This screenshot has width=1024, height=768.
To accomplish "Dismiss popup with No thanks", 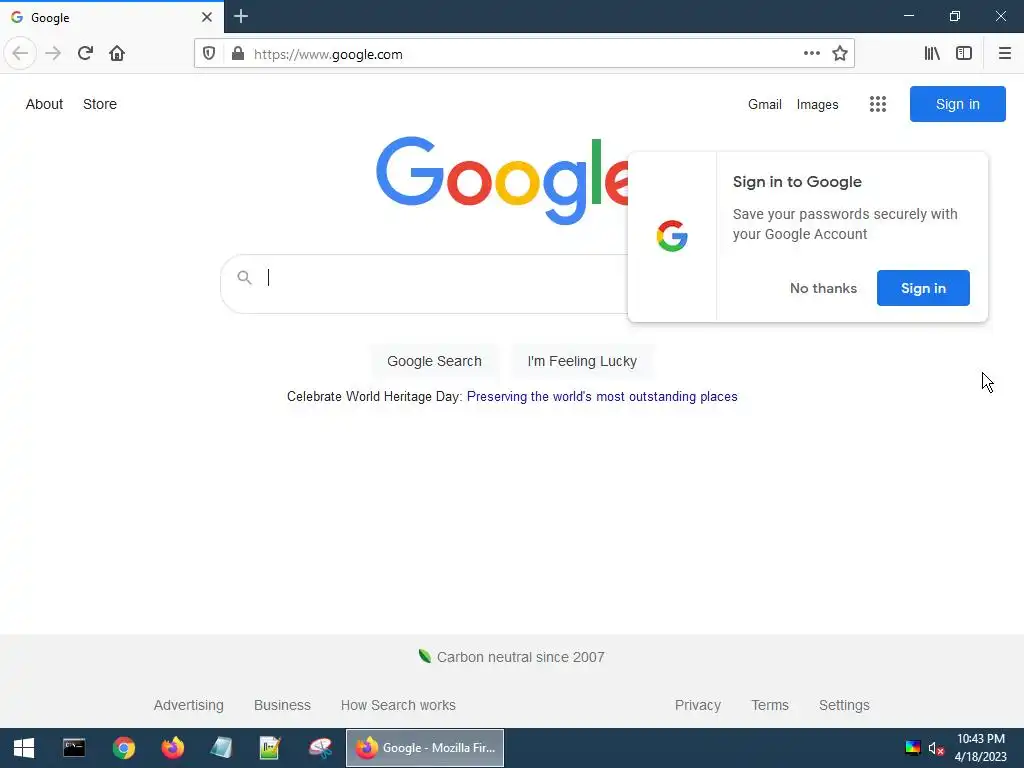I will [x=823, y=288].
